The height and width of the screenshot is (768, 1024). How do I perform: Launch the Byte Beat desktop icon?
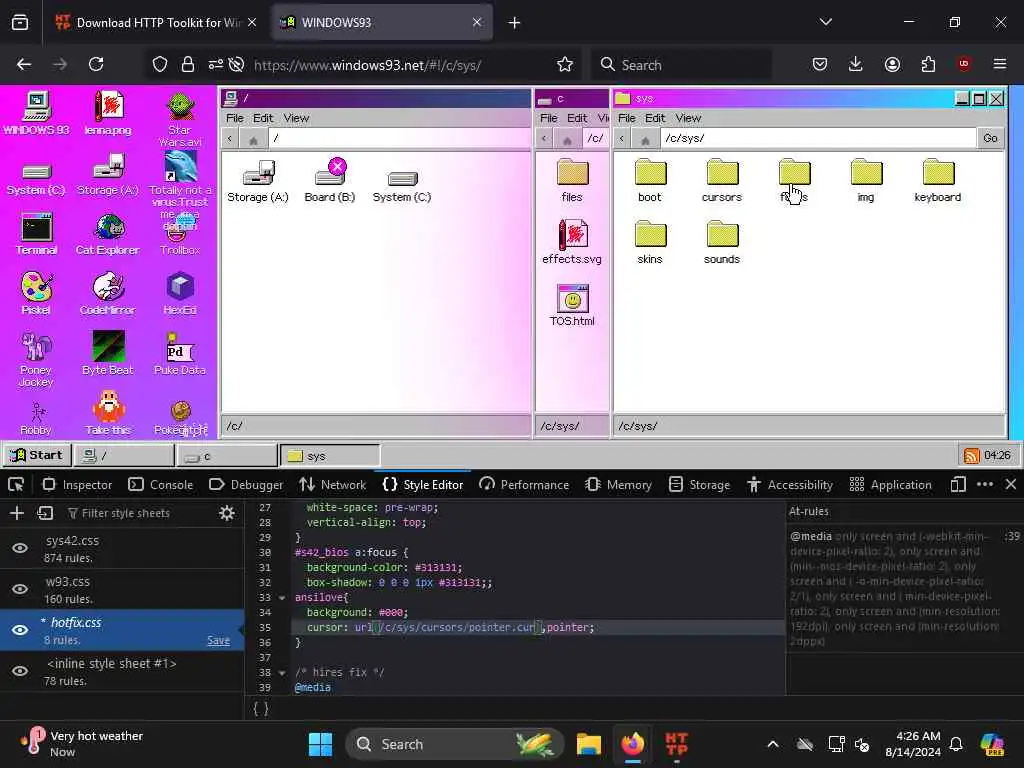click(x=108, y=353)
